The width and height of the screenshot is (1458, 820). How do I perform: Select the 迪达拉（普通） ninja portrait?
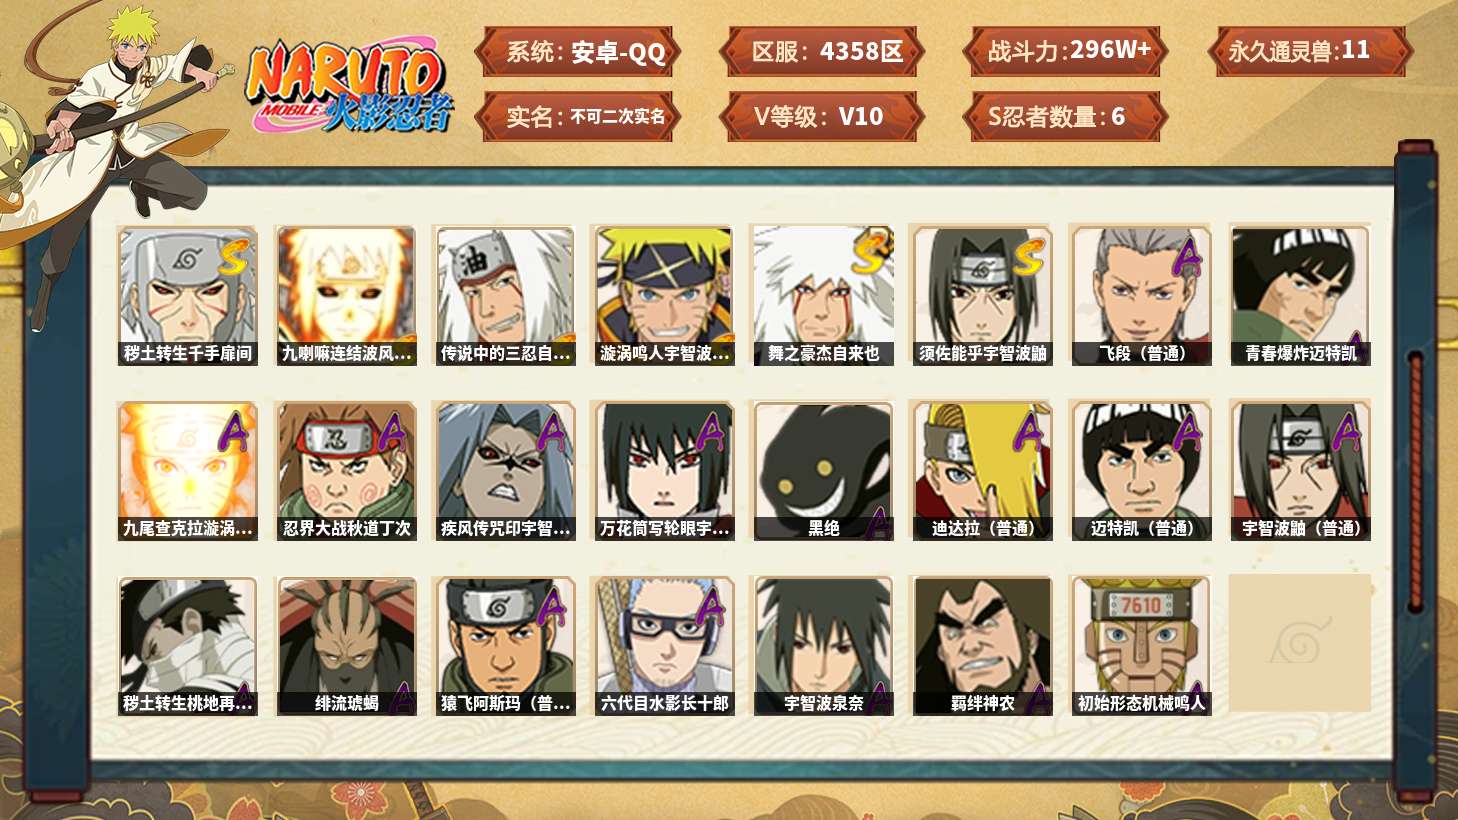pyautogui.click(x=982, y=471)
